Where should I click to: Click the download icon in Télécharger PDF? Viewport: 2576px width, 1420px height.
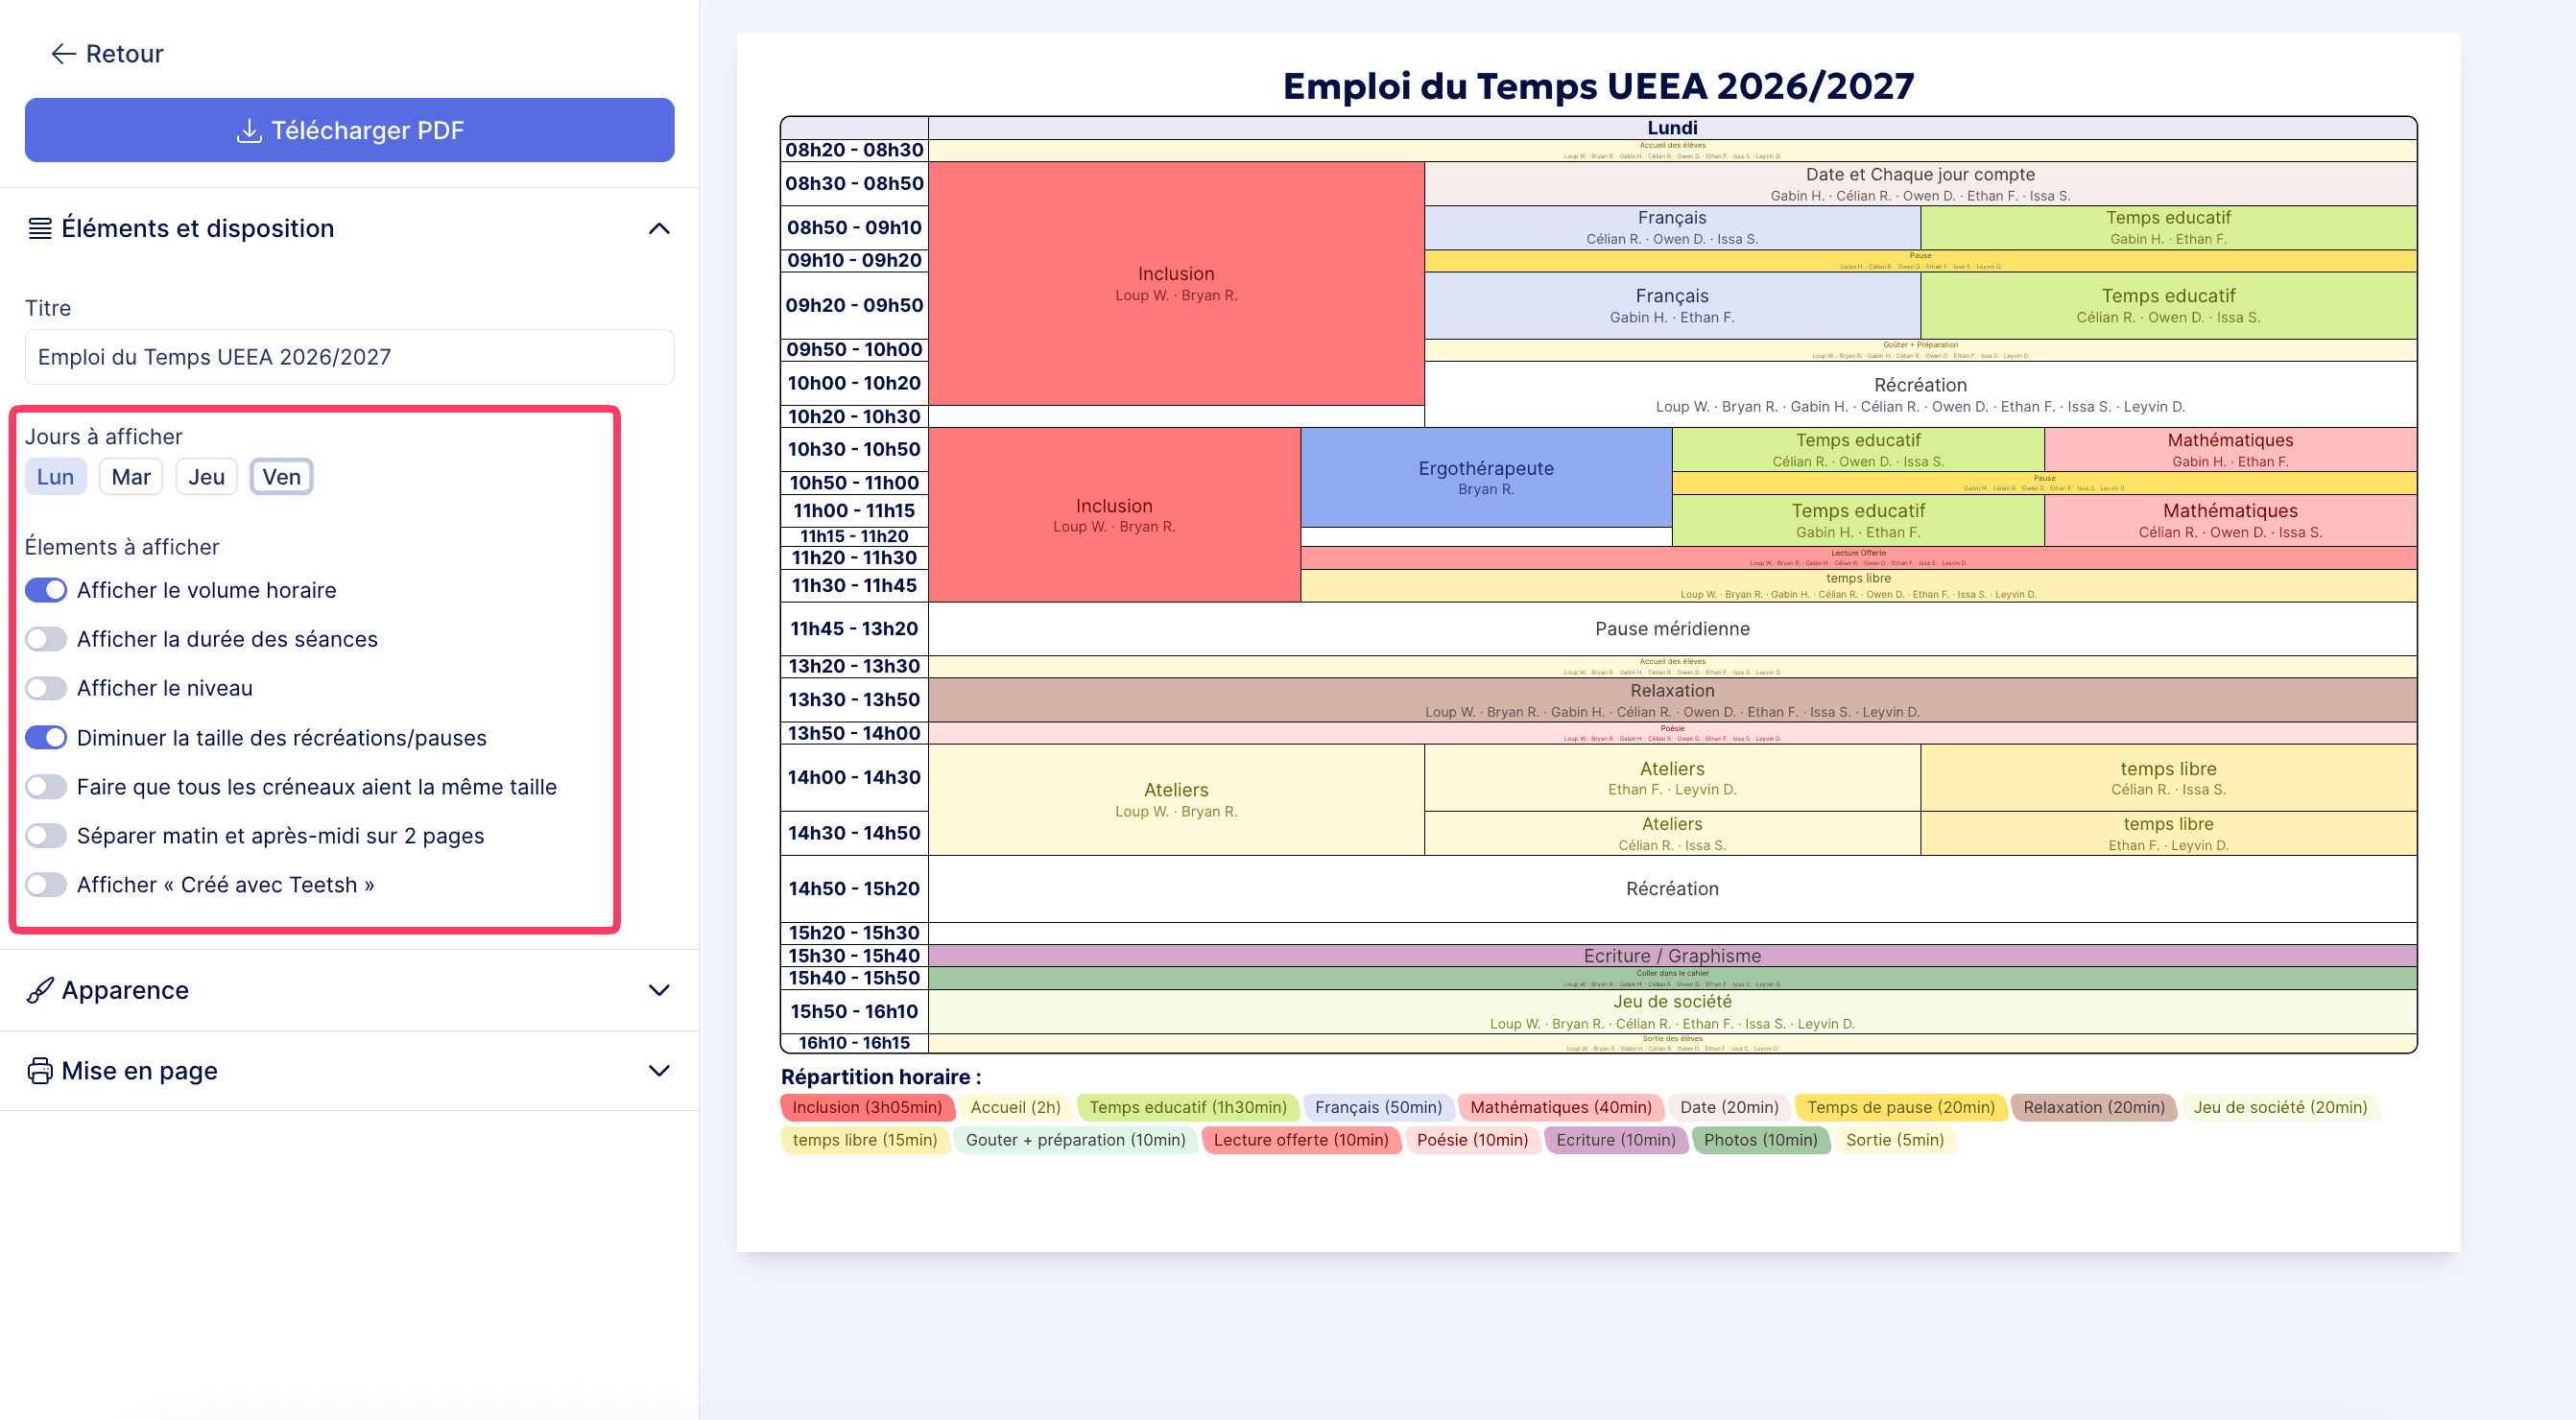[x=248, y=131]
